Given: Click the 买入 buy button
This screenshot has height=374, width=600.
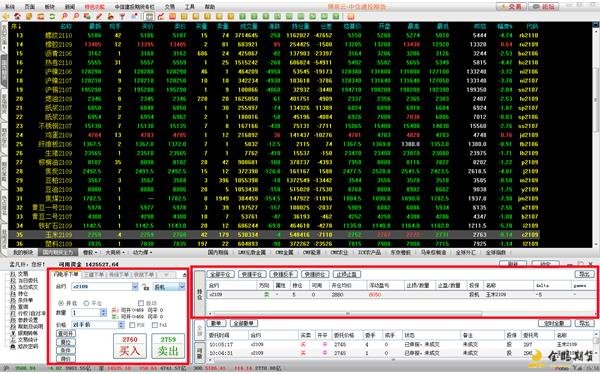Looking at the screenshot, I should (x=130, y=346).
